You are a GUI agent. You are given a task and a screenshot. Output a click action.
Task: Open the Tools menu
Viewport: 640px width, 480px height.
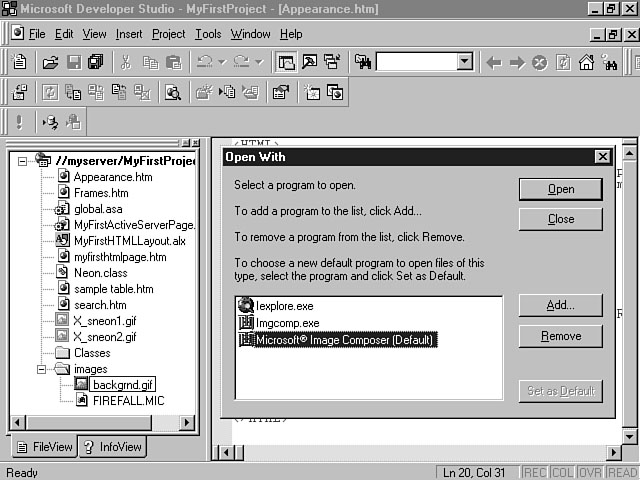point(208,34)
